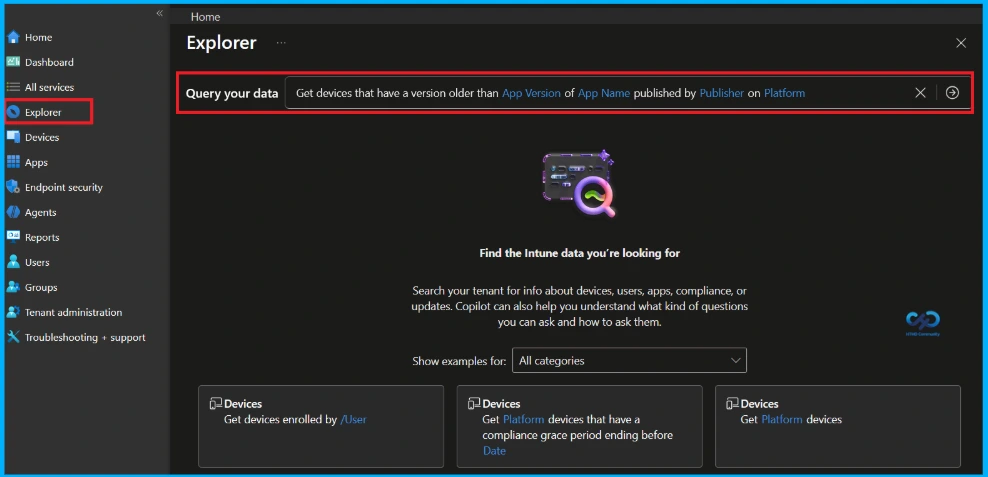
Task: Submit the query with arrow button
Action: click(953, 93)
